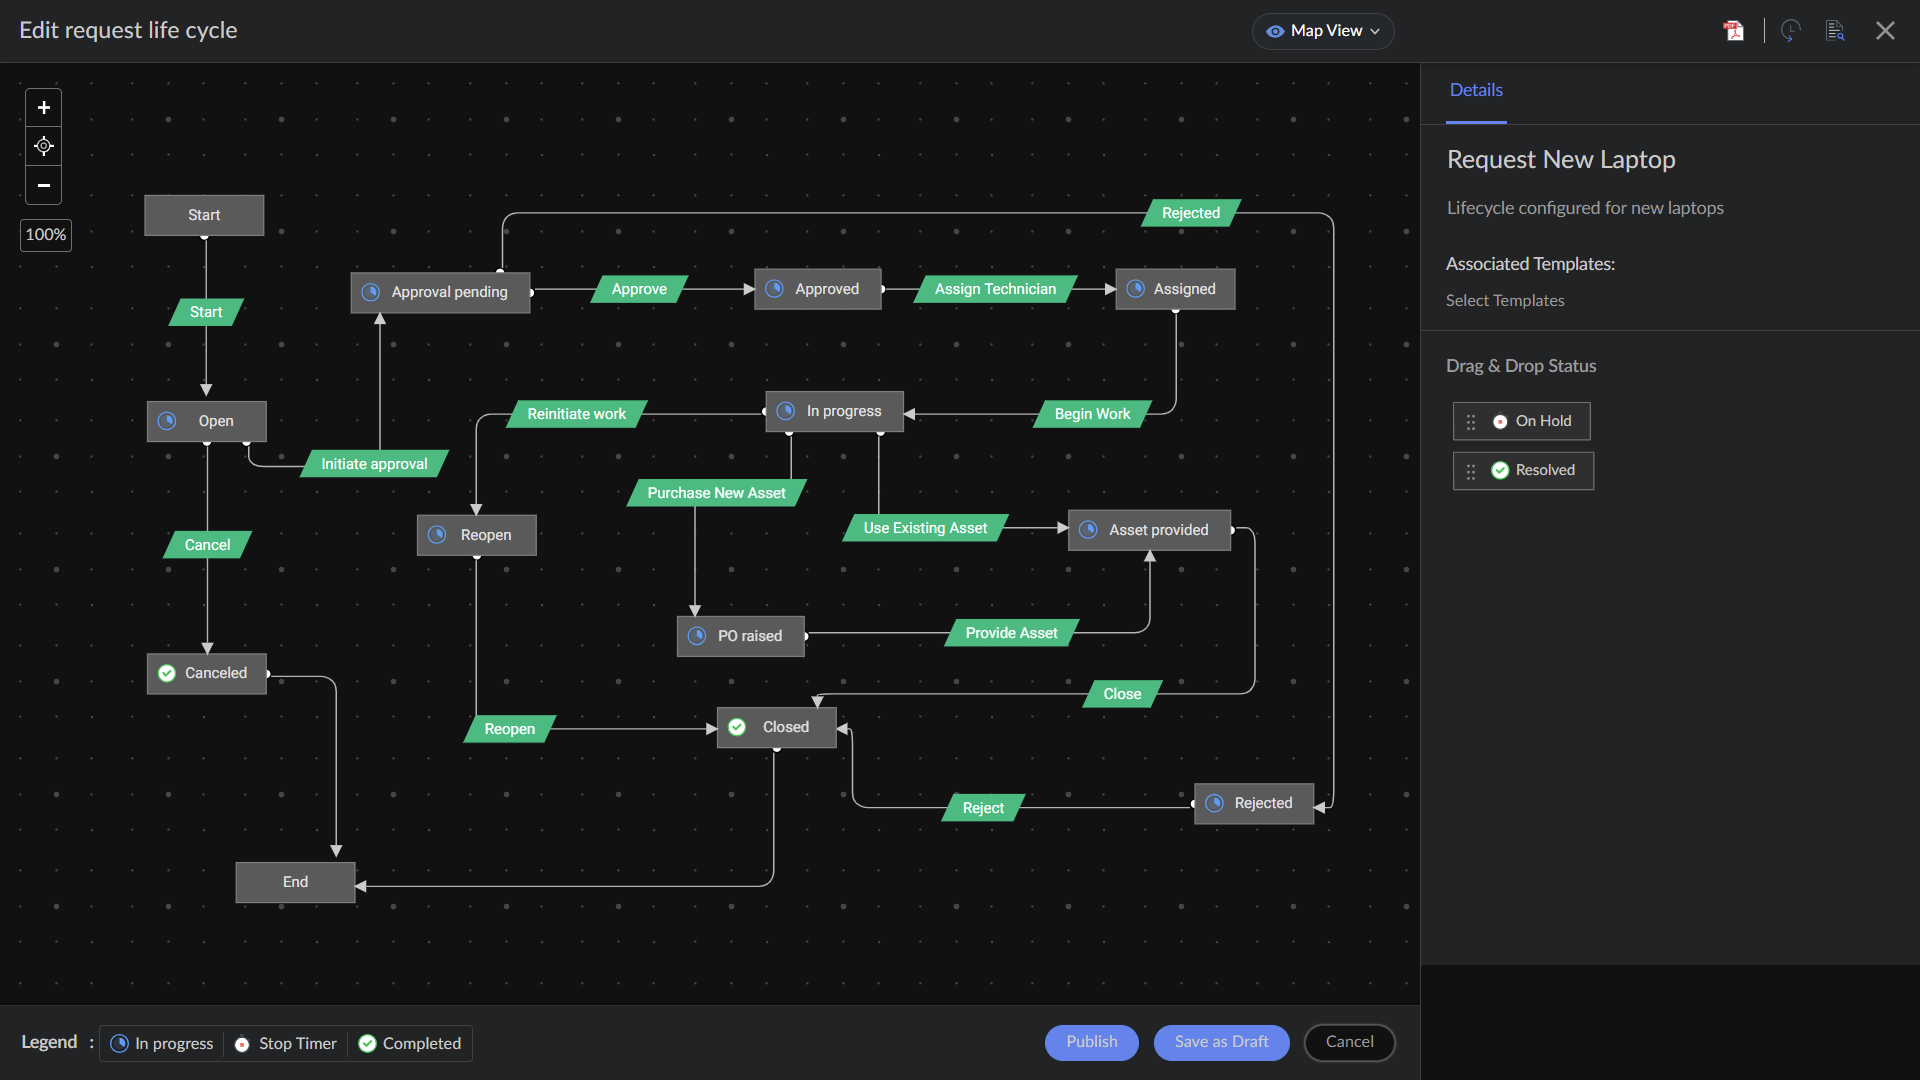
Task: Open the Map View dropdown
Action: [x=1322, y=31]
